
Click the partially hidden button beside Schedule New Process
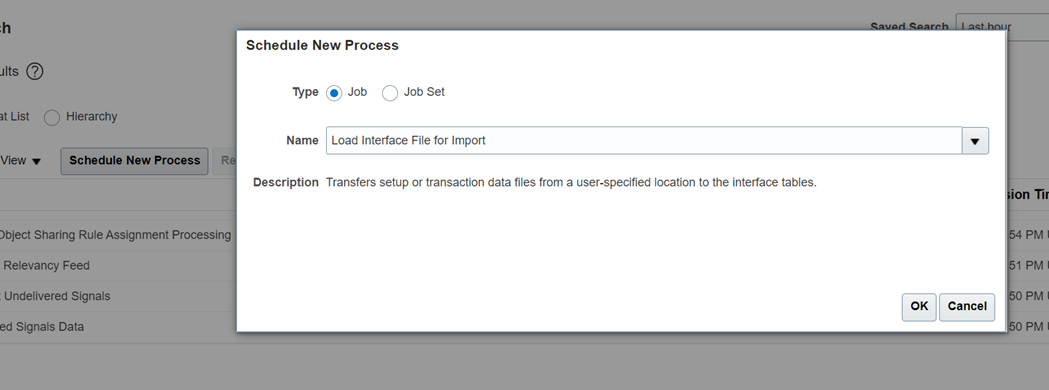[x=225, y=161]
